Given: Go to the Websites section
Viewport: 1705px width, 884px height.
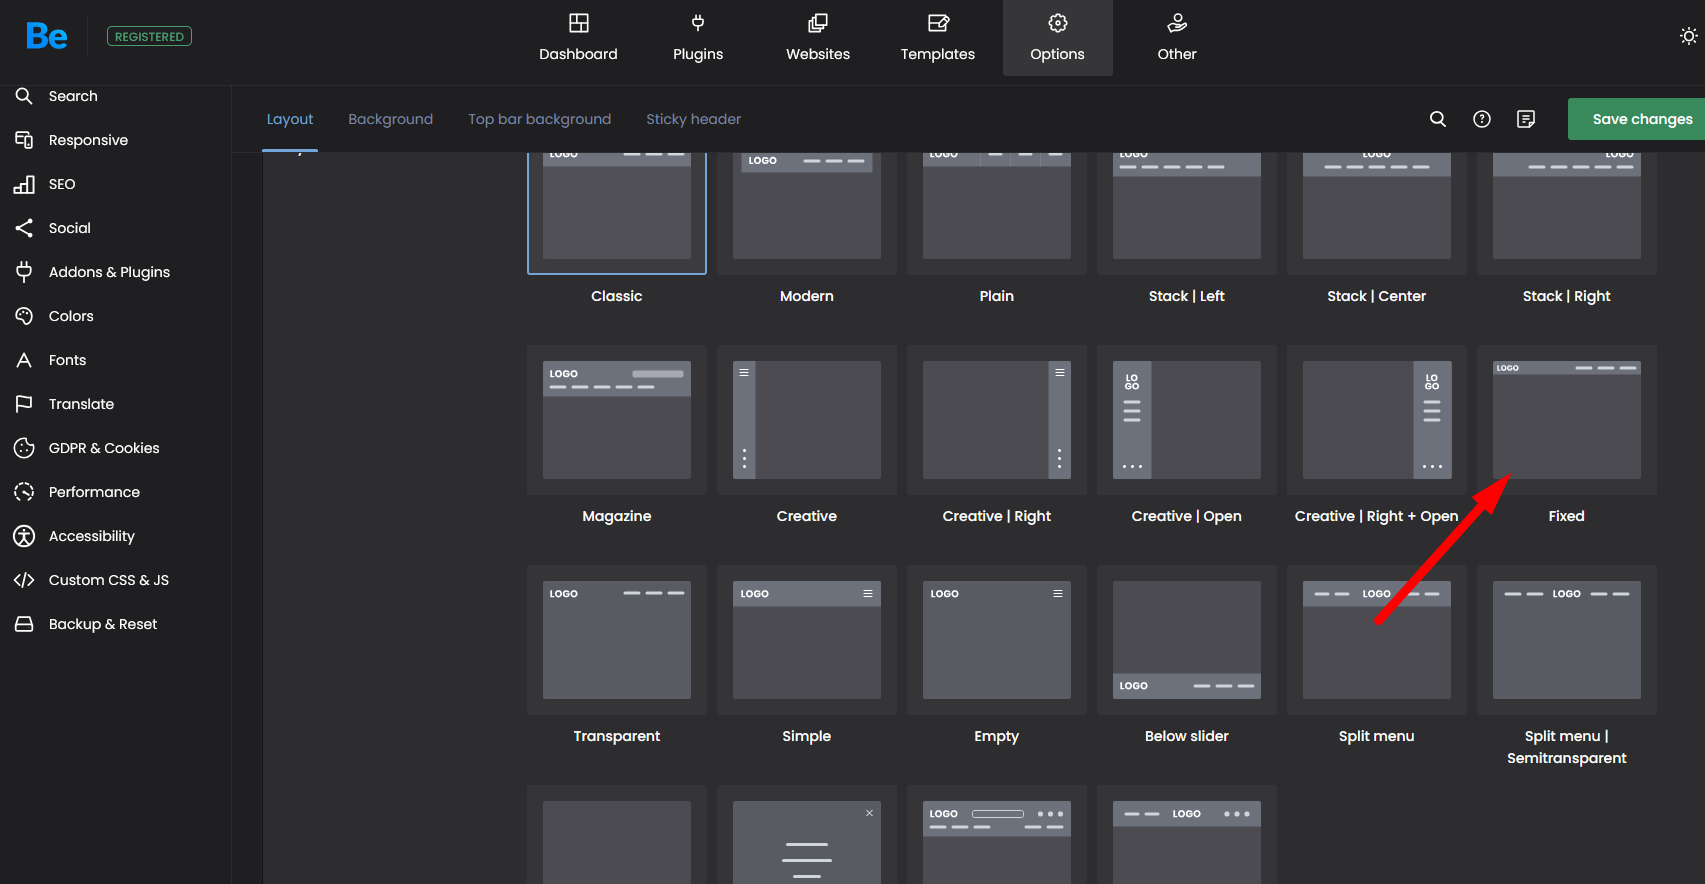Looking at the screenshot, I should tap(818, 38).
